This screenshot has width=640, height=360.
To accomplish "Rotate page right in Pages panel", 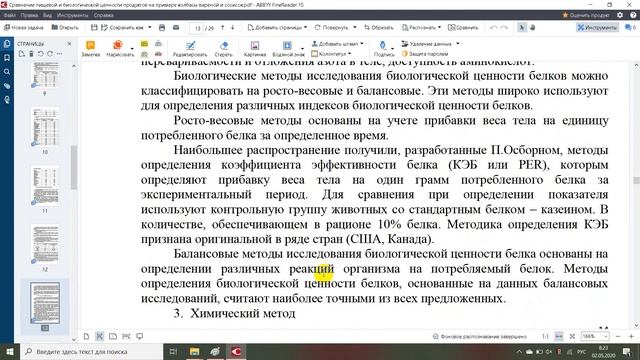I will (50, 54).
